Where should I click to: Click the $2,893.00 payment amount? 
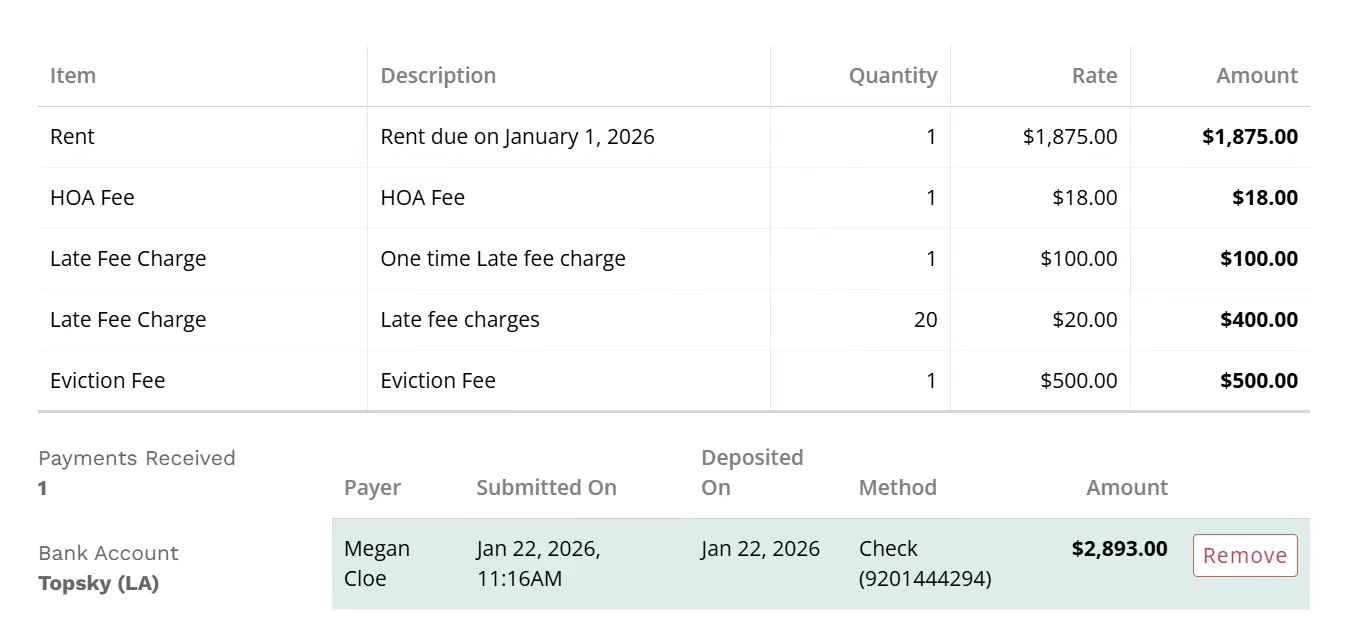coord(1118,548)
